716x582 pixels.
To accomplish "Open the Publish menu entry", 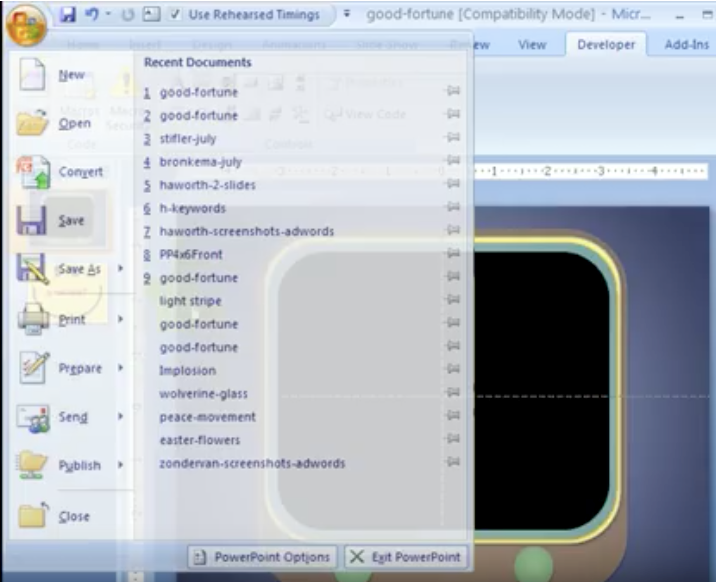I will [x=79, y=465].
